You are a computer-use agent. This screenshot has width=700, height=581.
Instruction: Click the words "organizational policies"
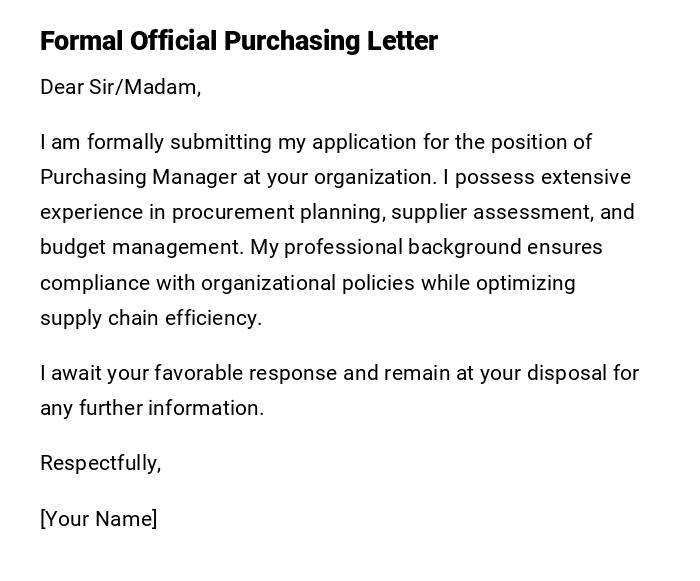coord(308,283)
